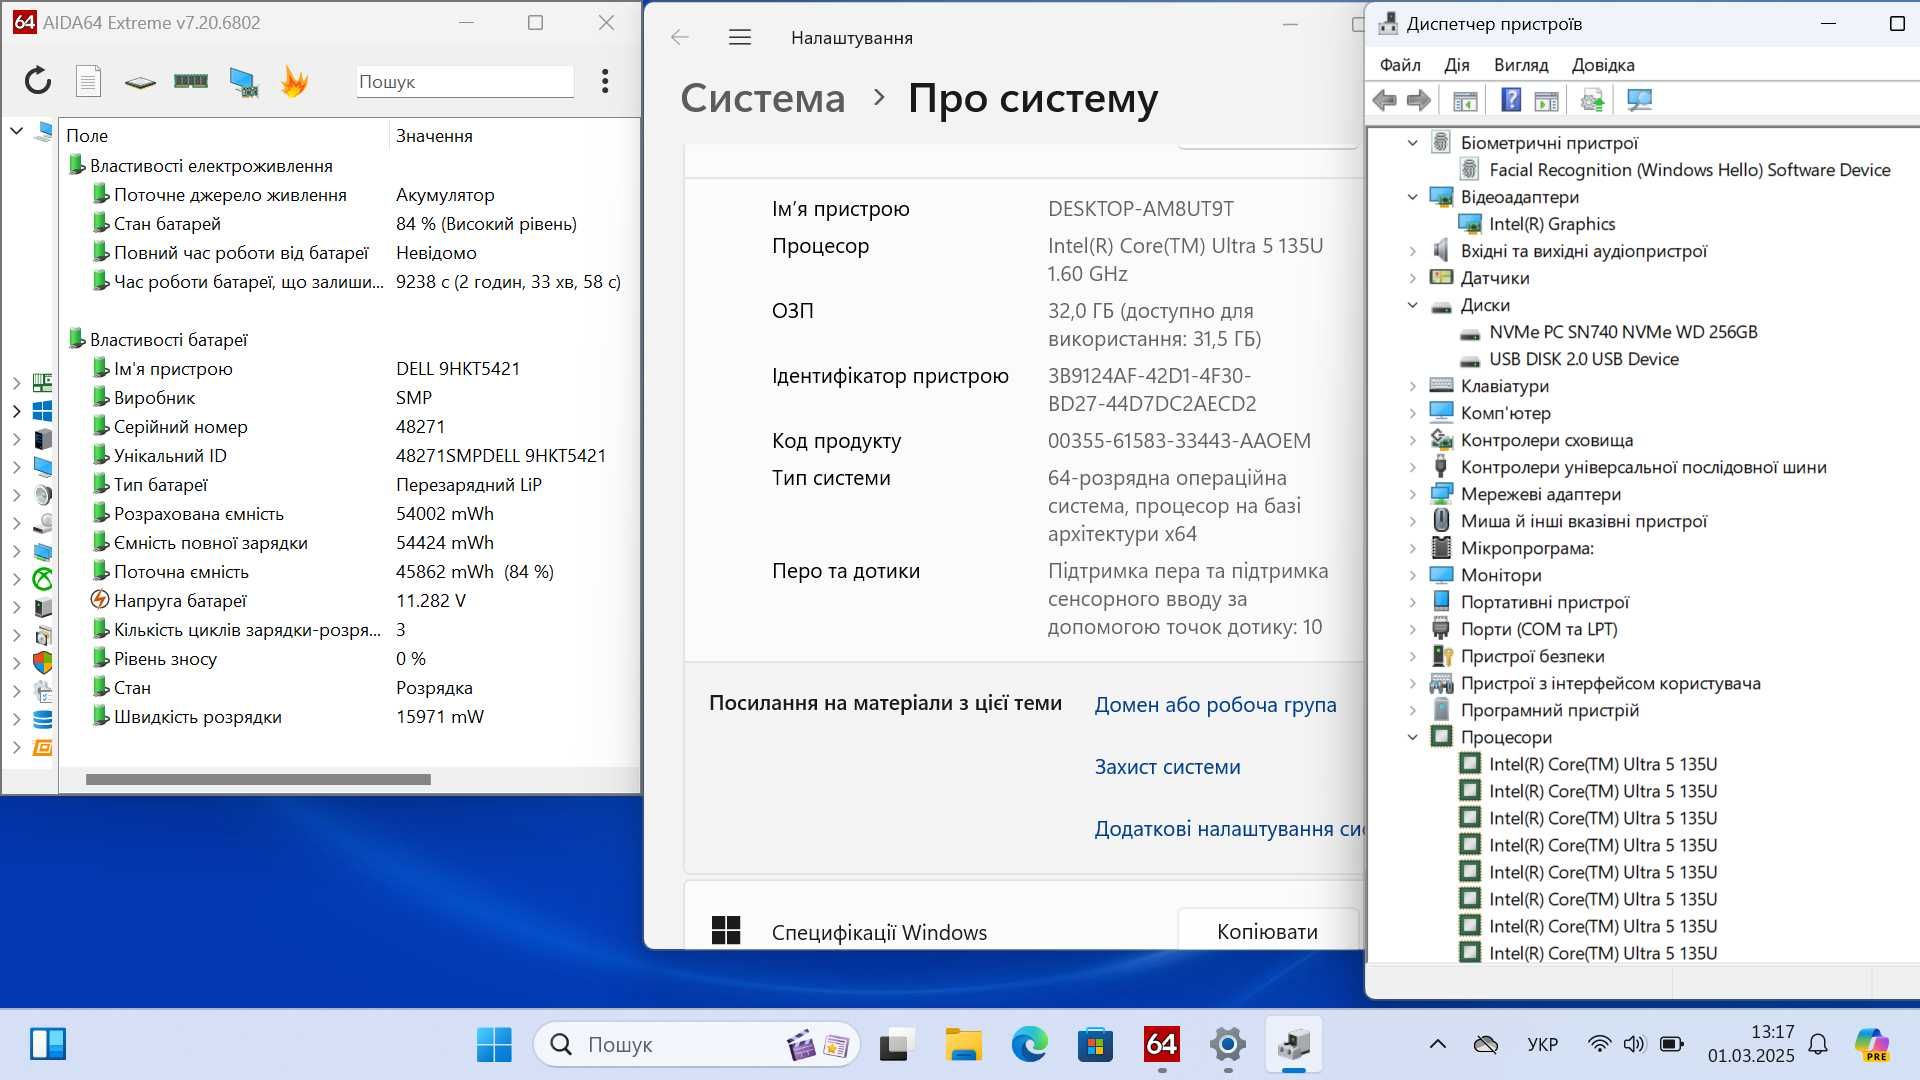Click AIDA64 network computer toolbar icon
Screen dimensions: 1920x1080
point(243,82)
